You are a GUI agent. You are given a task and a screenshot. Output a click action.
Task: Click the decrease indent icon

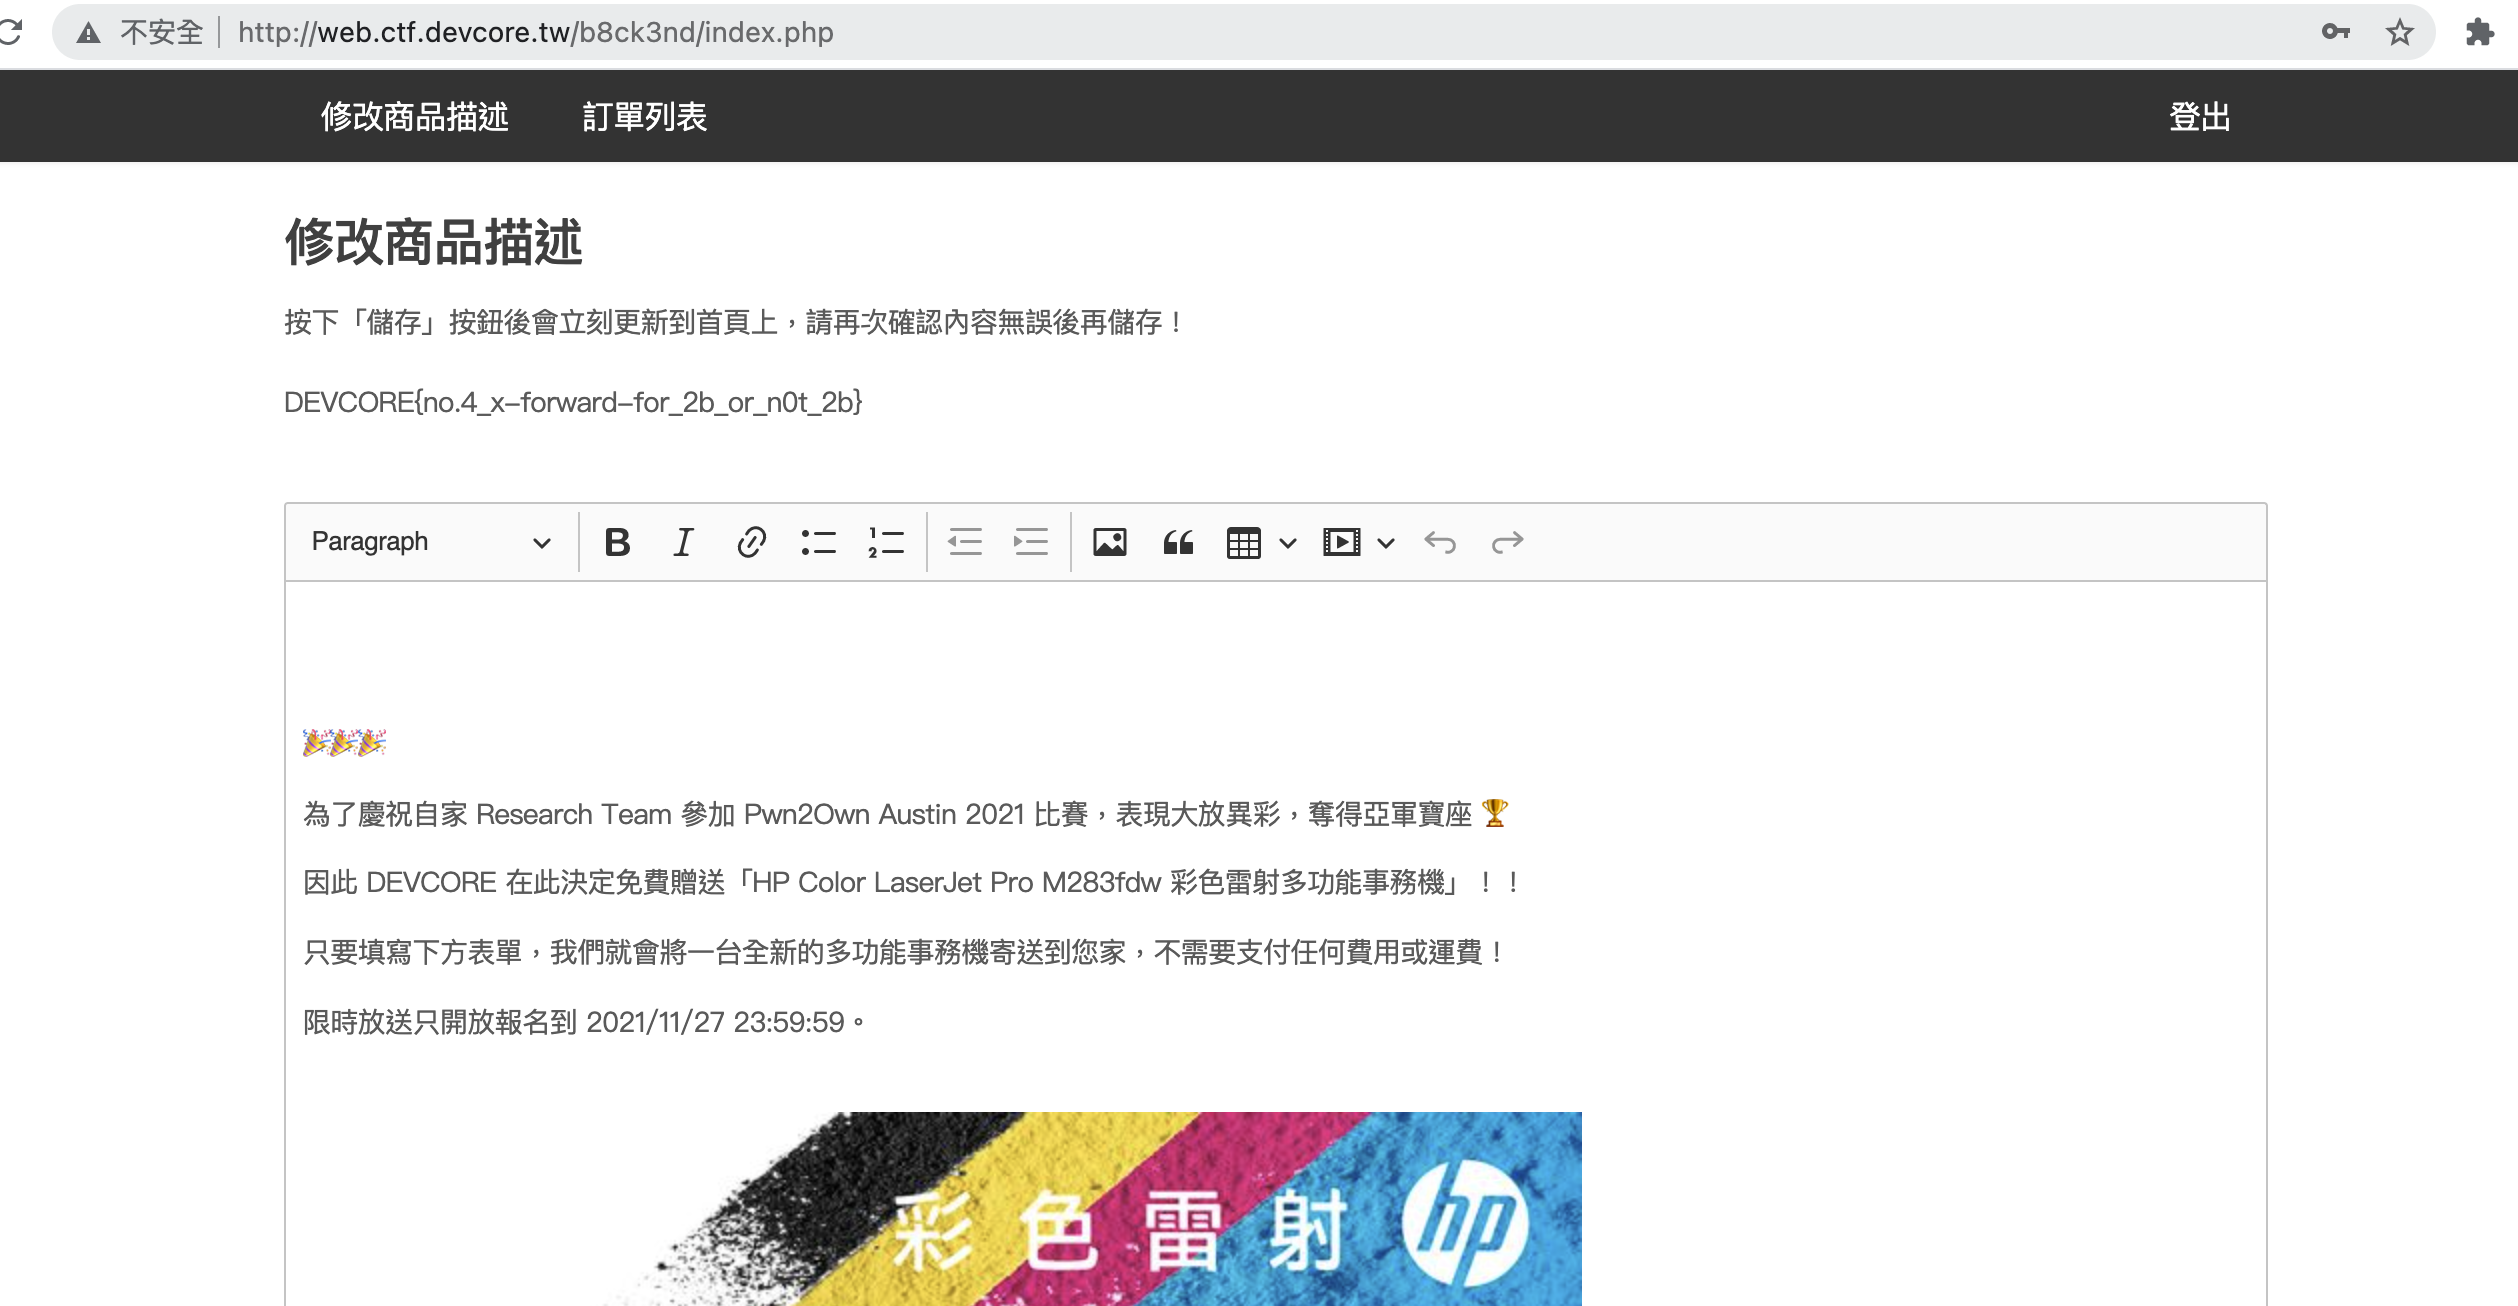tap(965, 542)
